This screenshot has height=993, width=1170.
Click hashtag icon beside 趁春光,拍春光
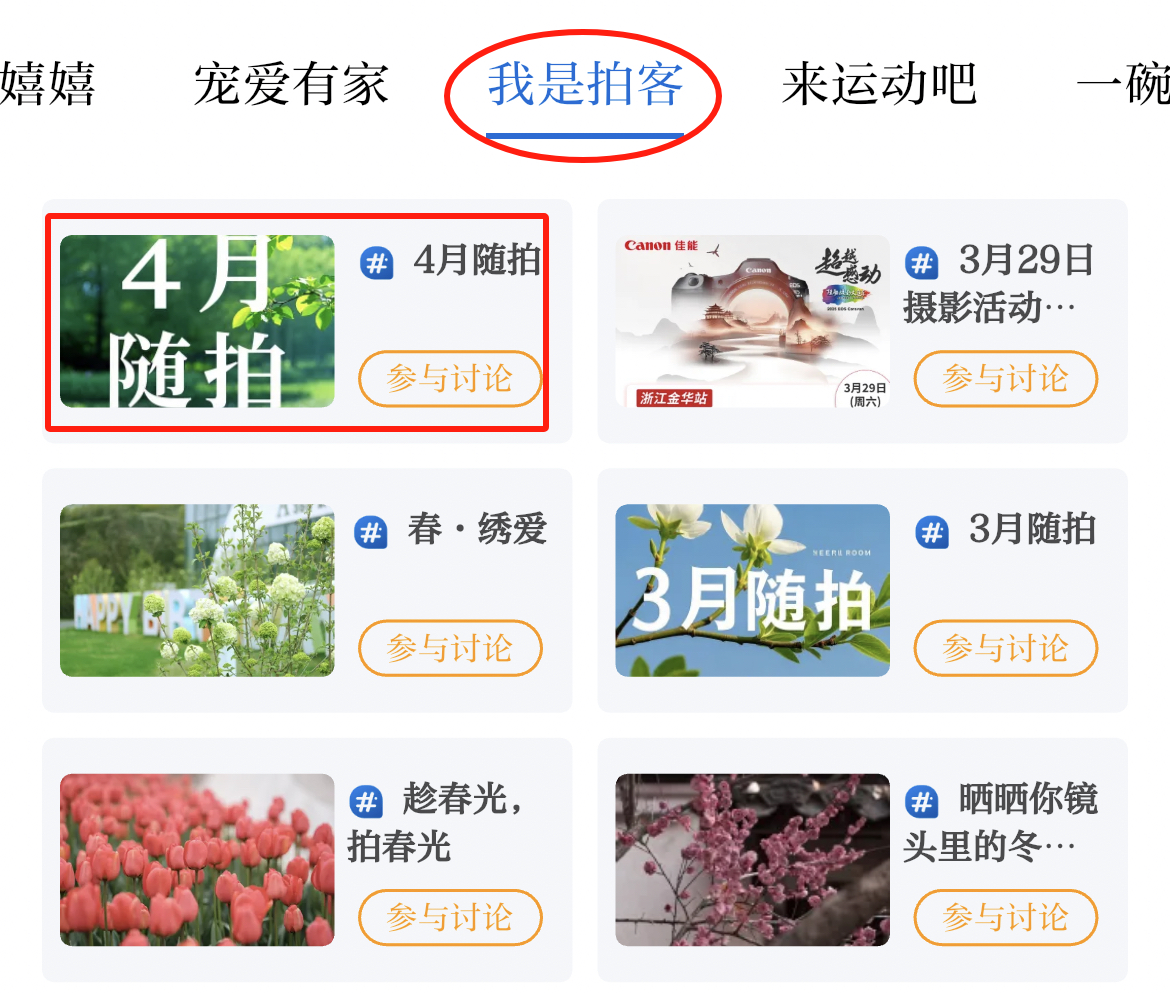[x=366, y=802]
